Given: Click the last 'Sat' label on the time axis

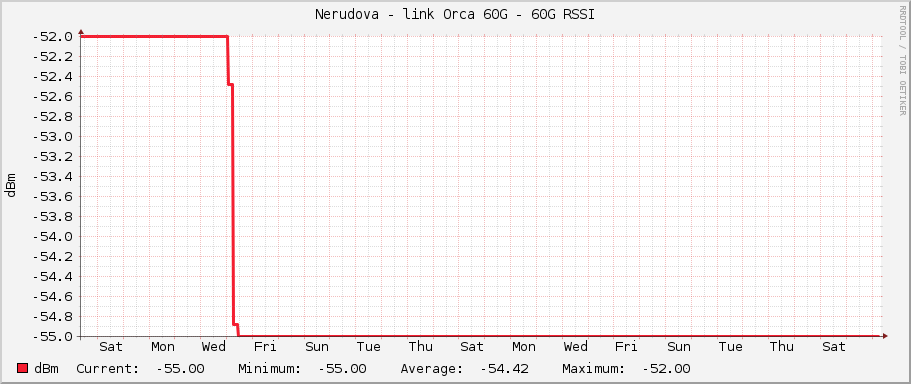Looking at the screenshot, I should pos(834,347).
